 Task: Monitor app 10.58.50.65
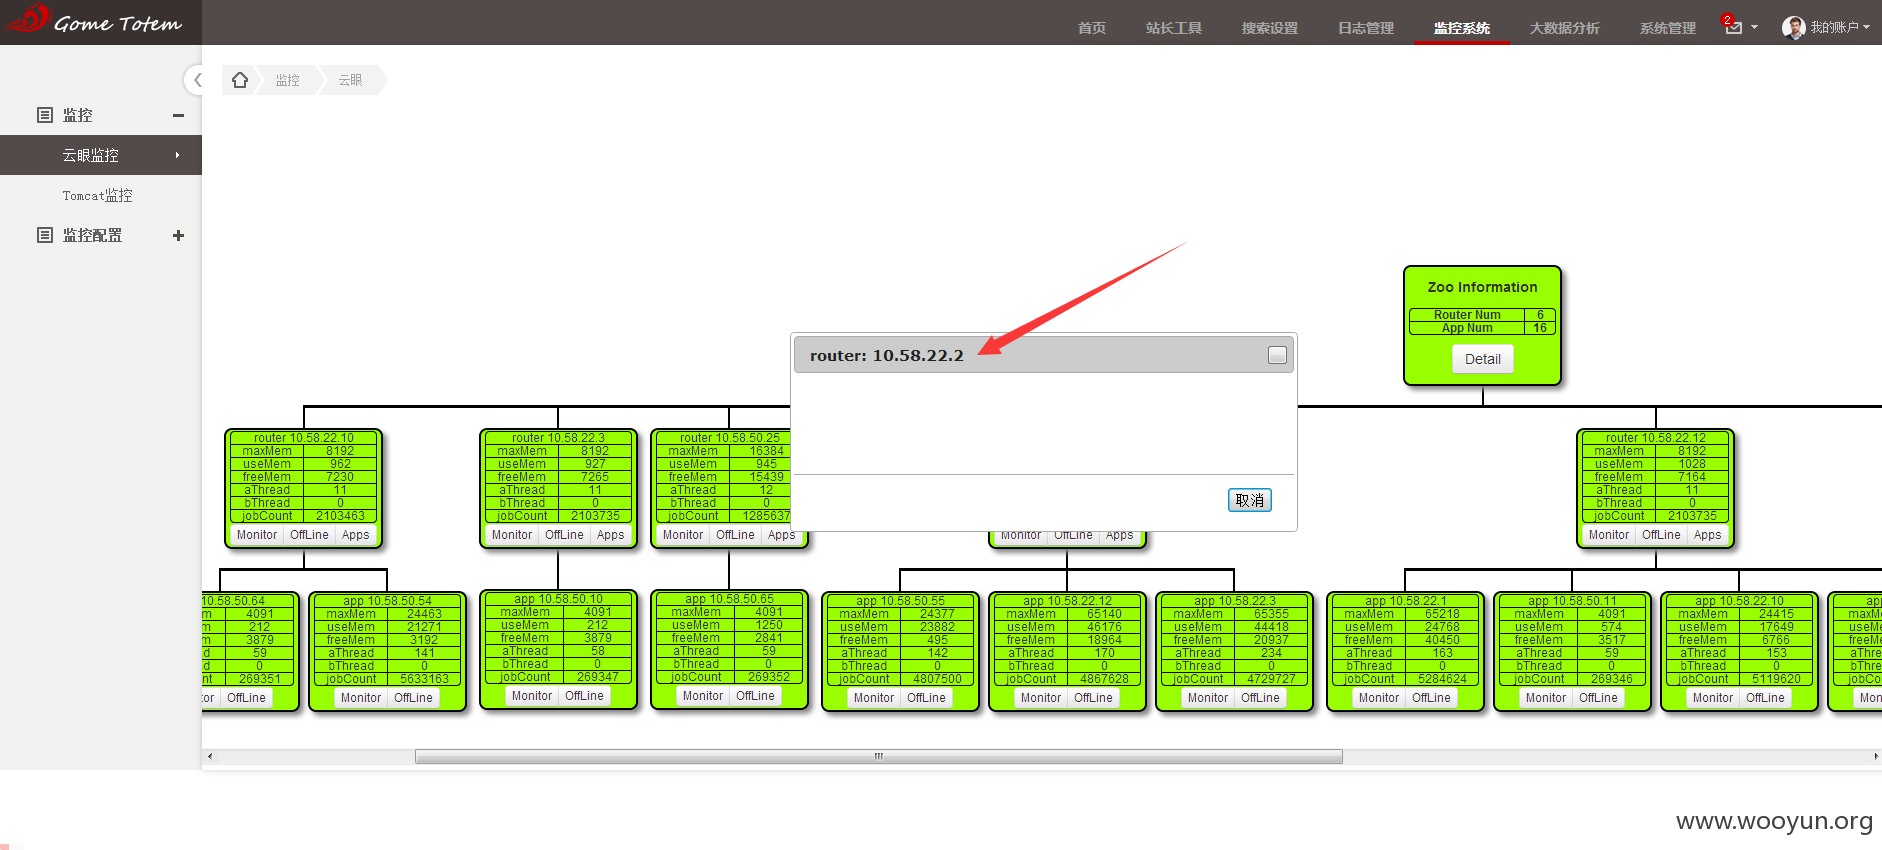(x=703, y=696)
